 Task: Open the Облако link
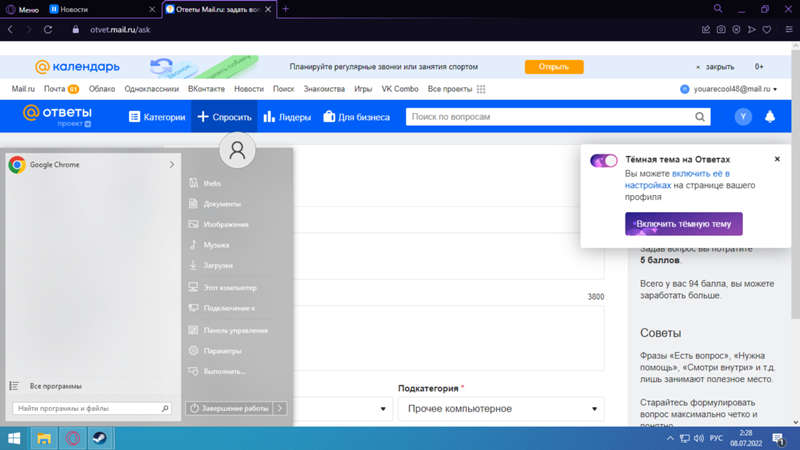102,89
